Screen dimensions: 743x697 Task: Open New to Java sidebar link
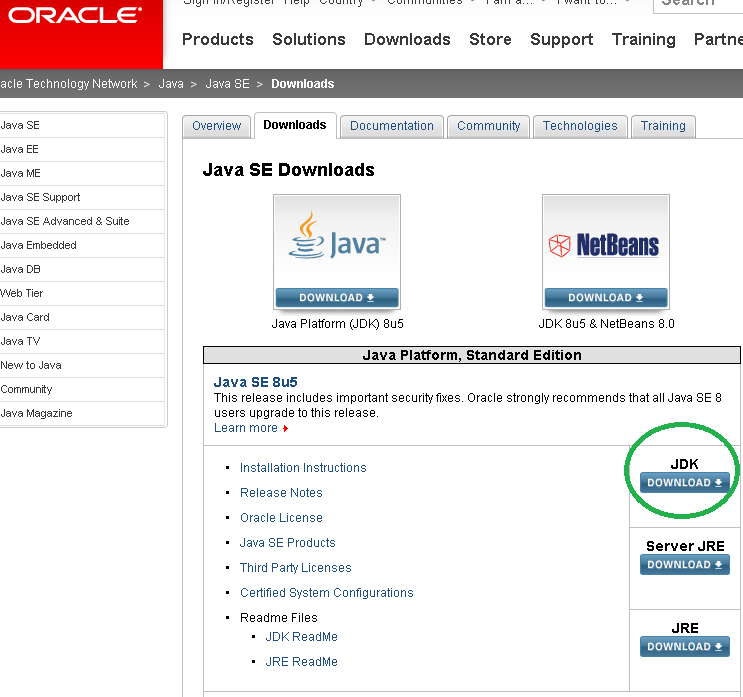point(82,365)
